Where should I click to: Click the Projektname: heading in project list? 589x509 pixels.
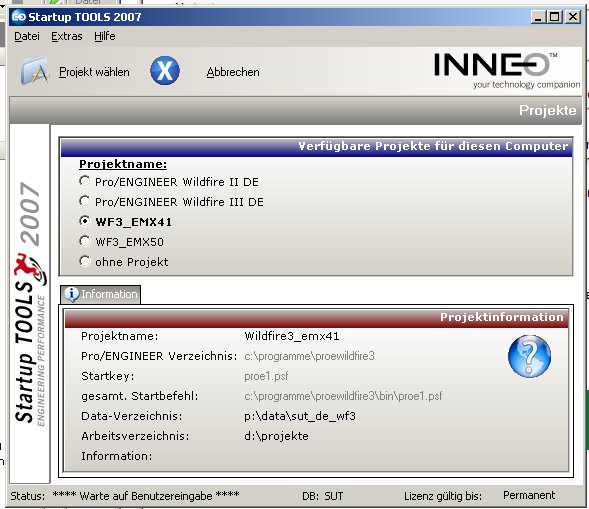[x=123, y=164]
